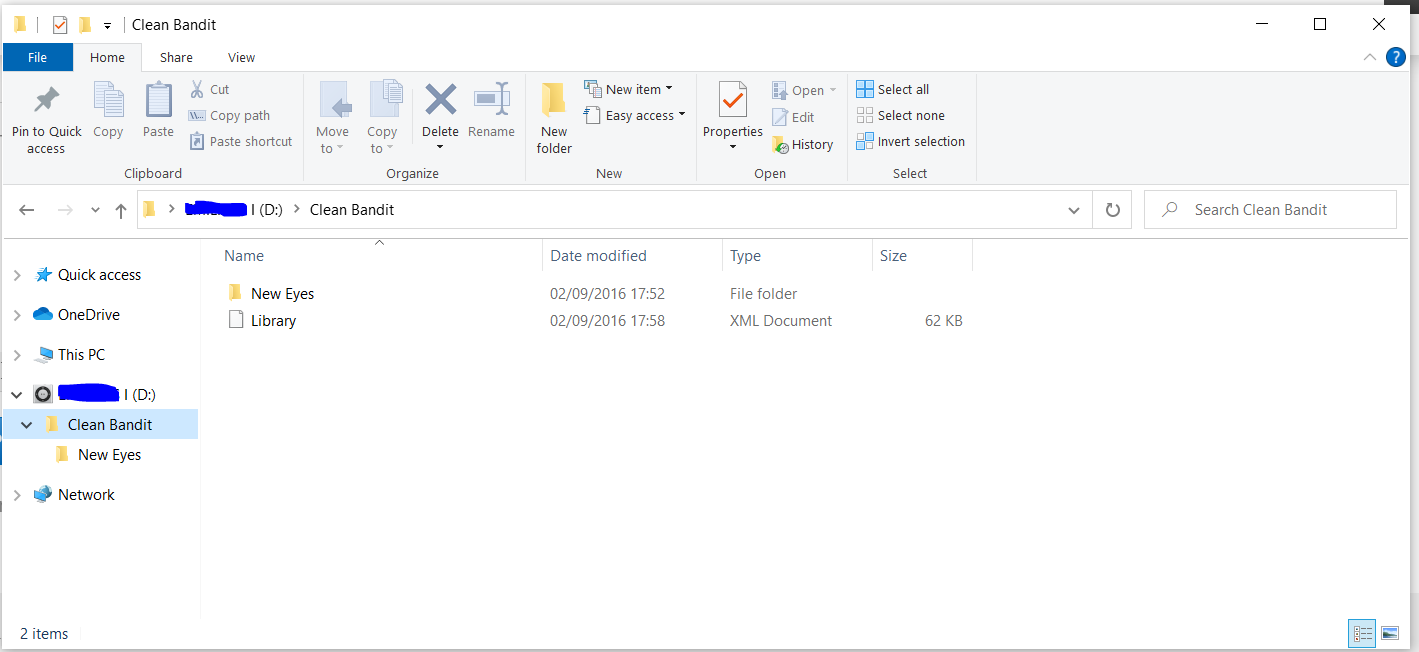Click Select none in ribbon
This screenshot has height=652, width=1419.
[x=900, y=115]
